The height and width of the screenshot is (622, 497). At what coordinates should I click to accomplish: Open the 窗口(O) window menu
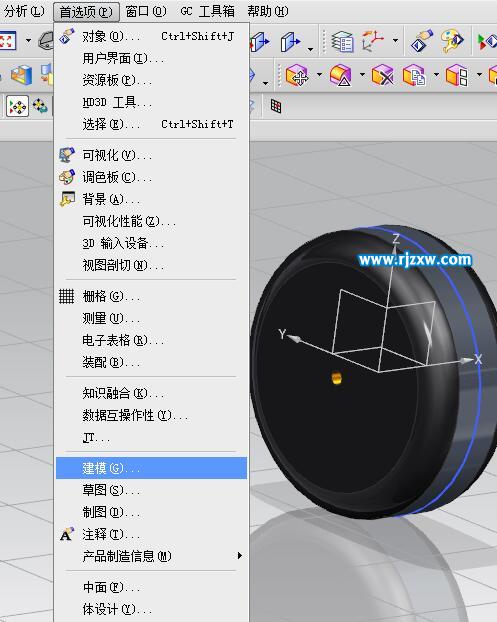pyautogui.click(x=146, y=12)
